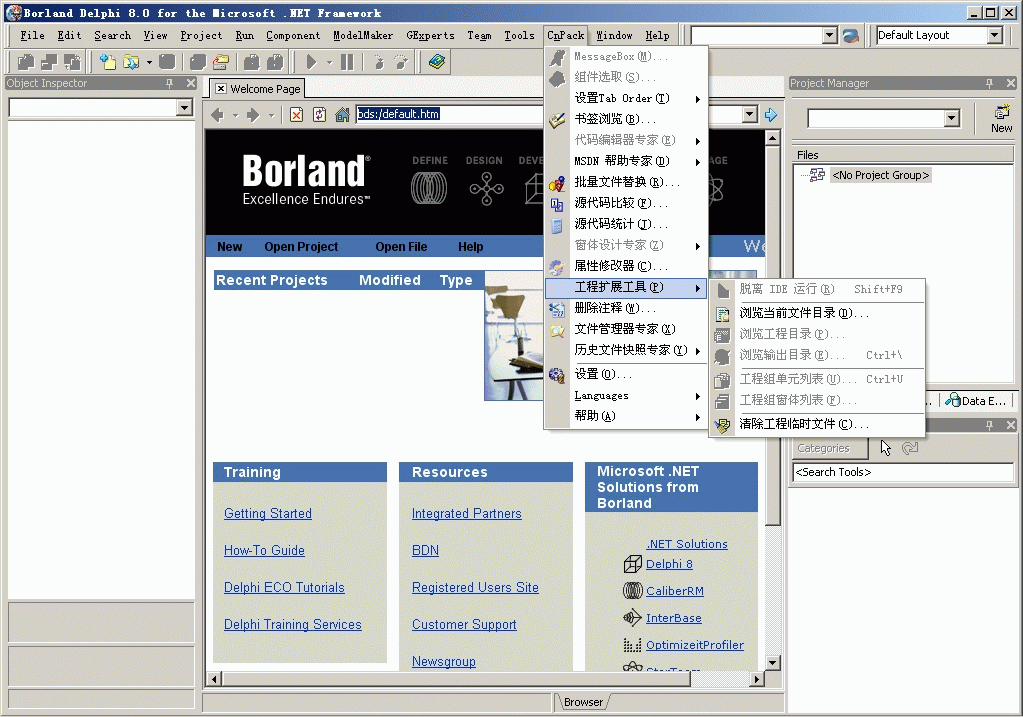1023x717 pixels.
Task: Click the Customer Support link under Resources
Action: [x=464, y=625]
